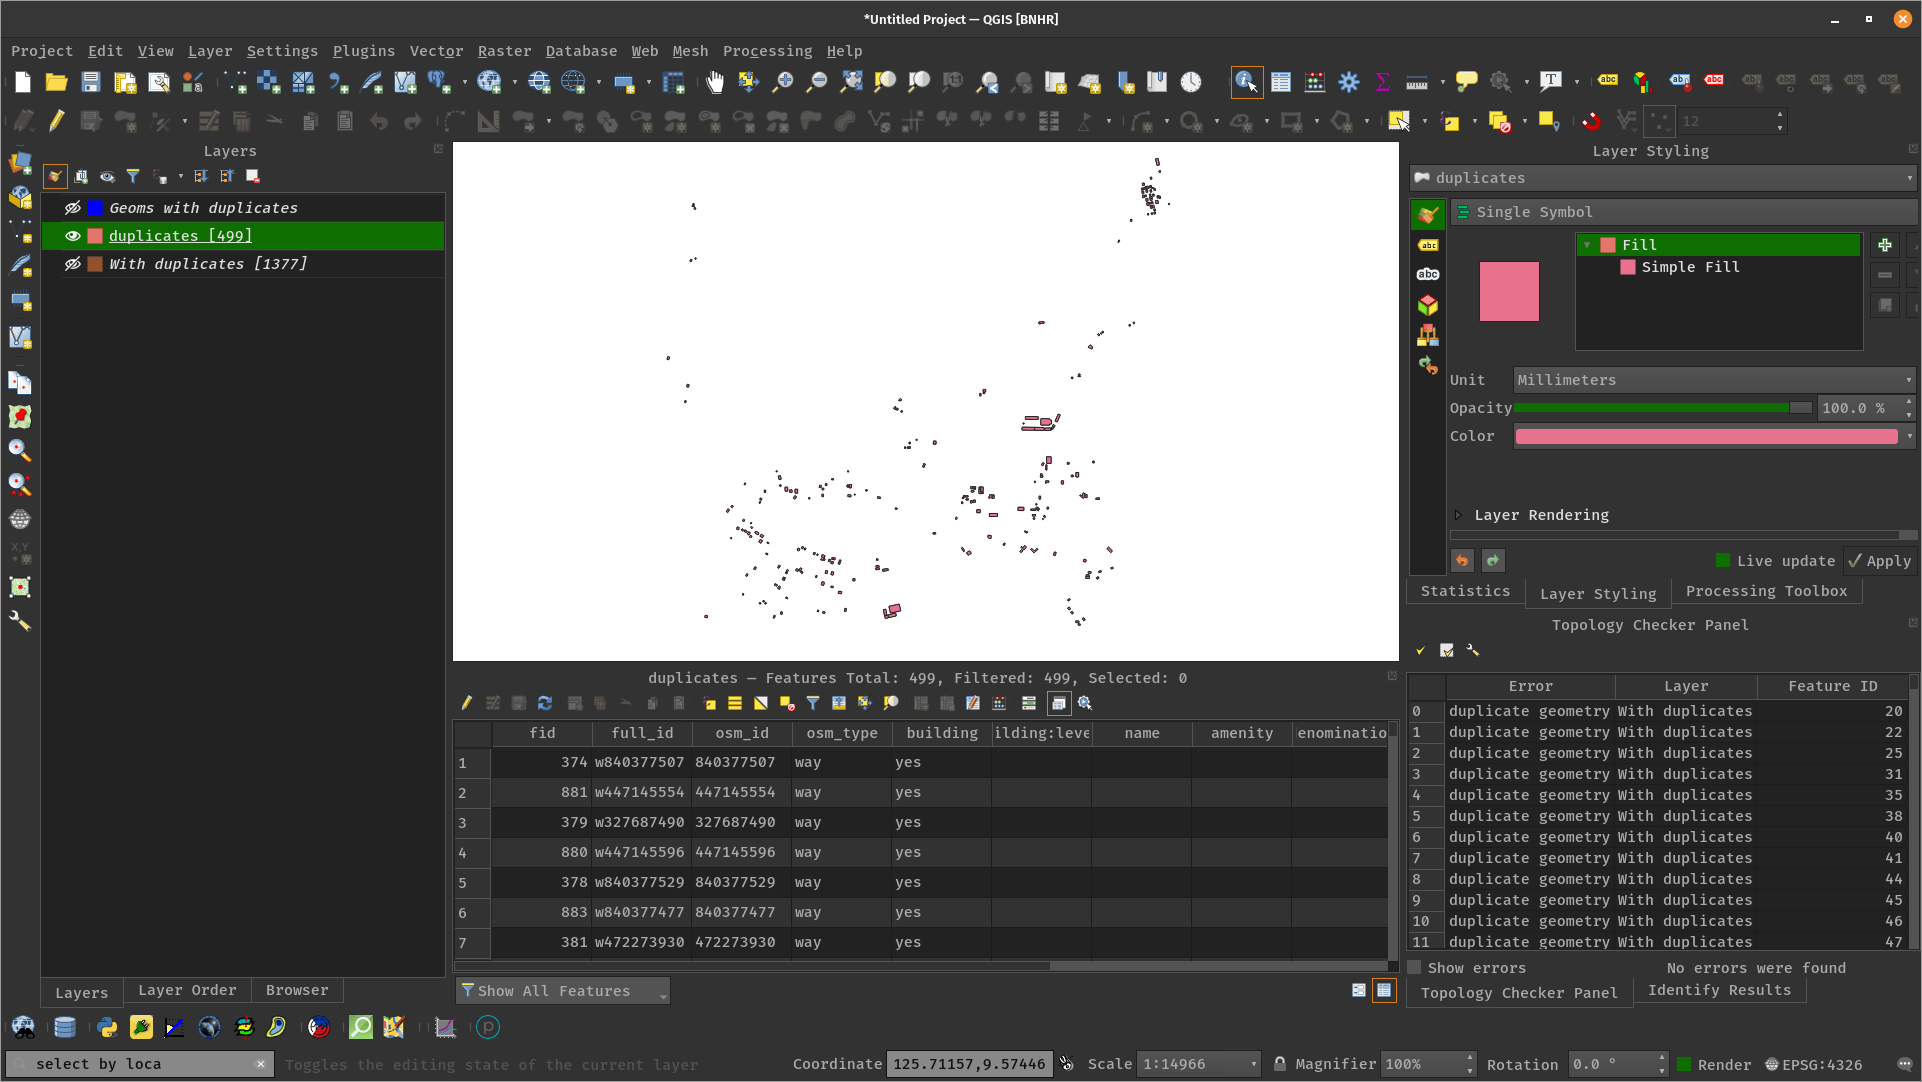1922x1082 pixels.
Task: Select the Identify Features tool
Action: tap(1246, 82)
